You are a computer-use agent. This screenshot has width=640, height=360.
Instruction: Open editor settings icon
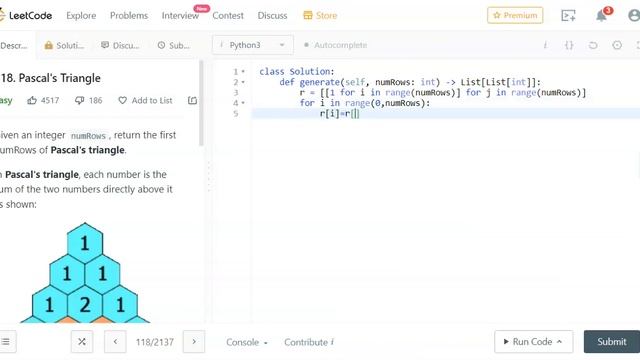(617, 45)
